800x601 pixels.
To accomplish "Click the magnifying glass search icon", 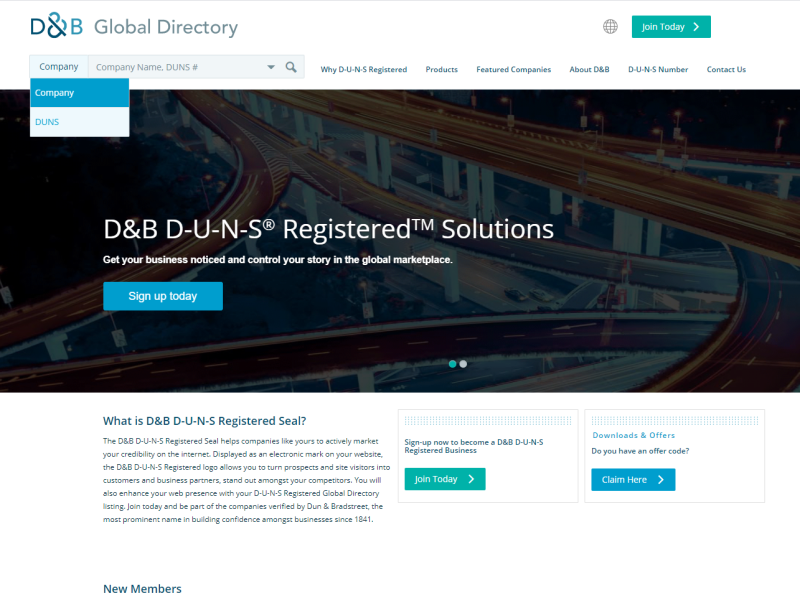I will pyautogui.click(x=291, y=67).
